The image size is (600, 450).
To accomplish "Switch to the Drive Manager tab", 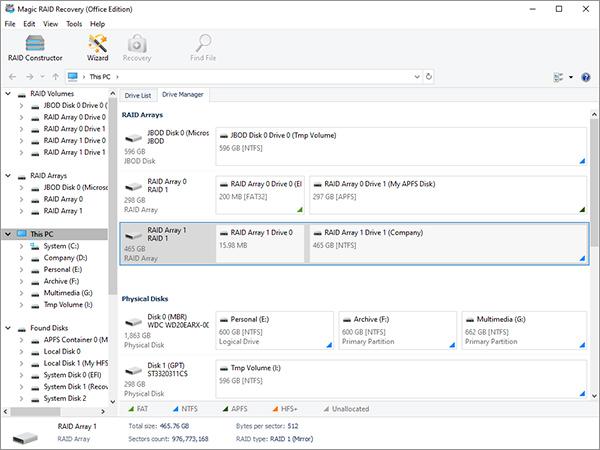I will 183,95.
